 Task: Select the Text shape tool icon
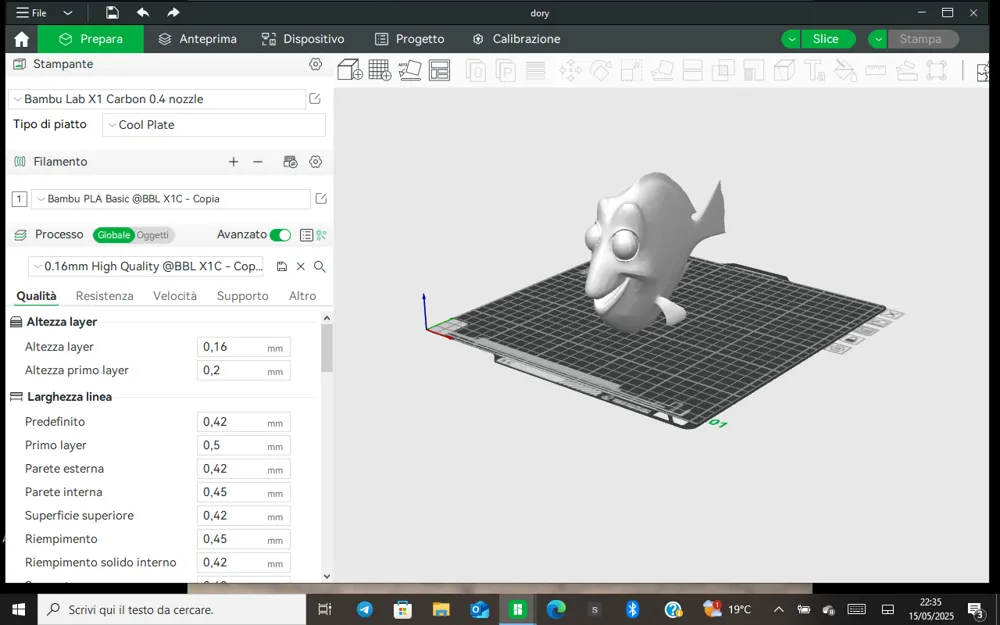point(814,70)
